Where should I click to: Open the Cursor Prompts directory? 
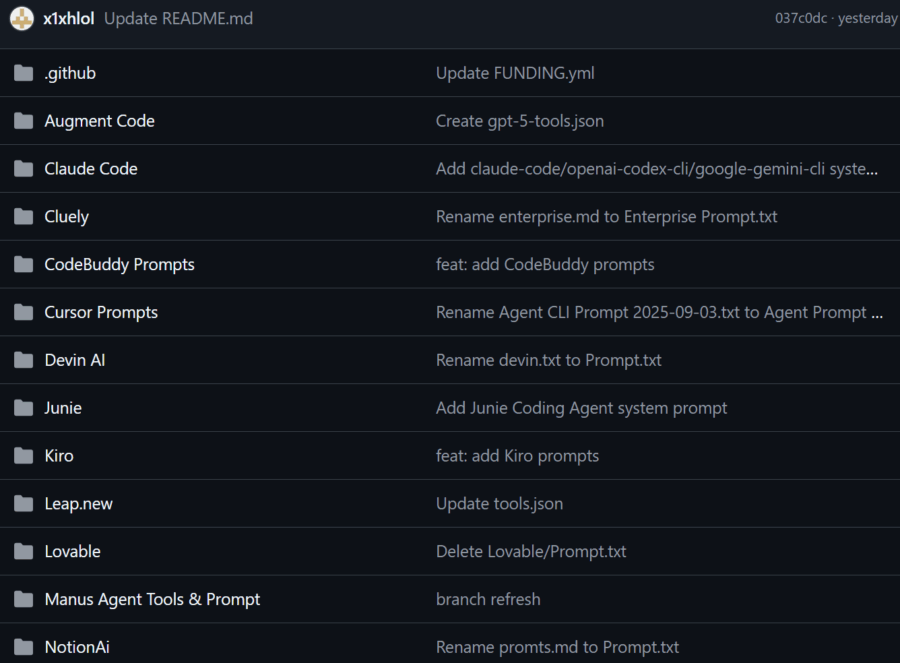pyautogui.click(x=101, y=312)
